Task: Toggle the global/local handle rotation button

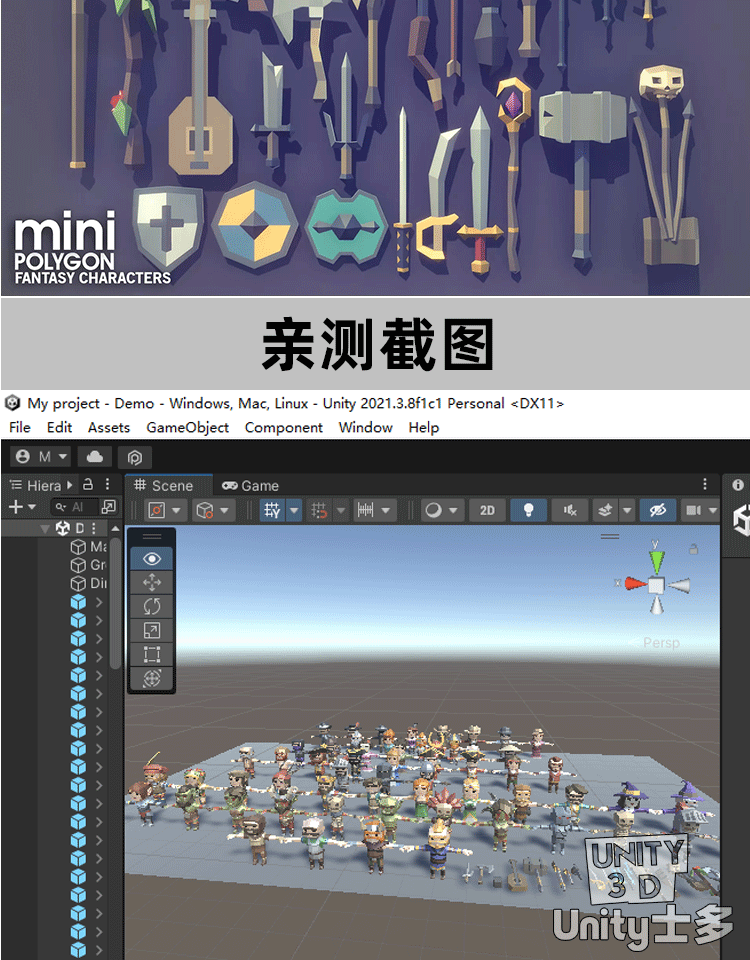Action: point(204,510)
